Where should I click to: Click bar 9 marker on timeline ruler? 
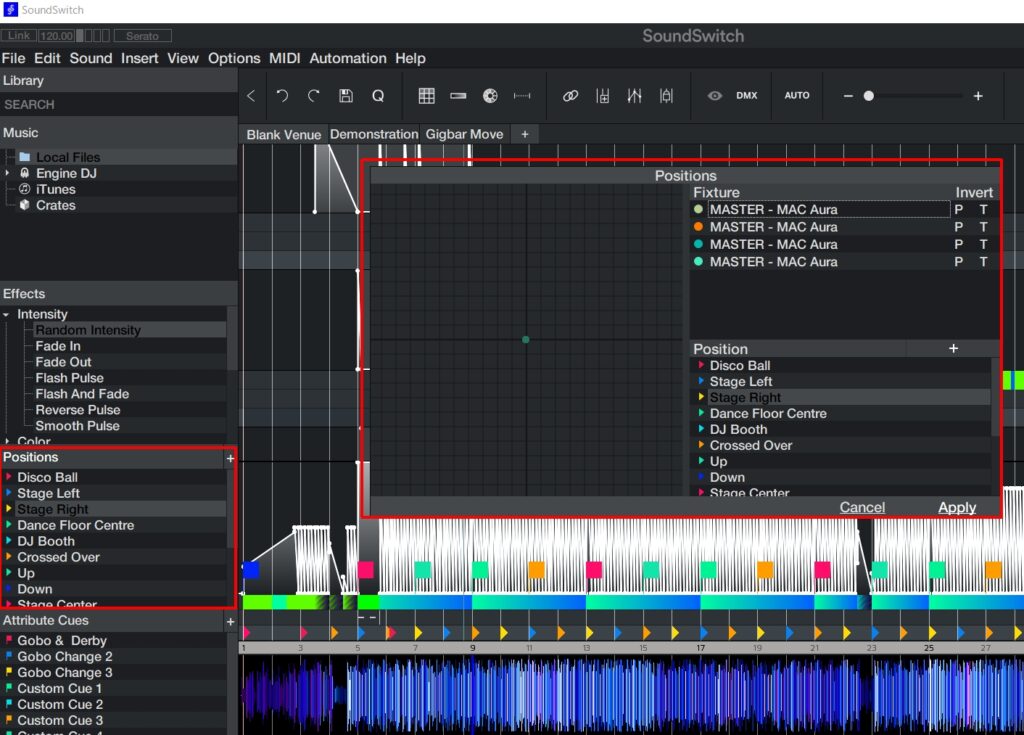click(x=472, y=648)
